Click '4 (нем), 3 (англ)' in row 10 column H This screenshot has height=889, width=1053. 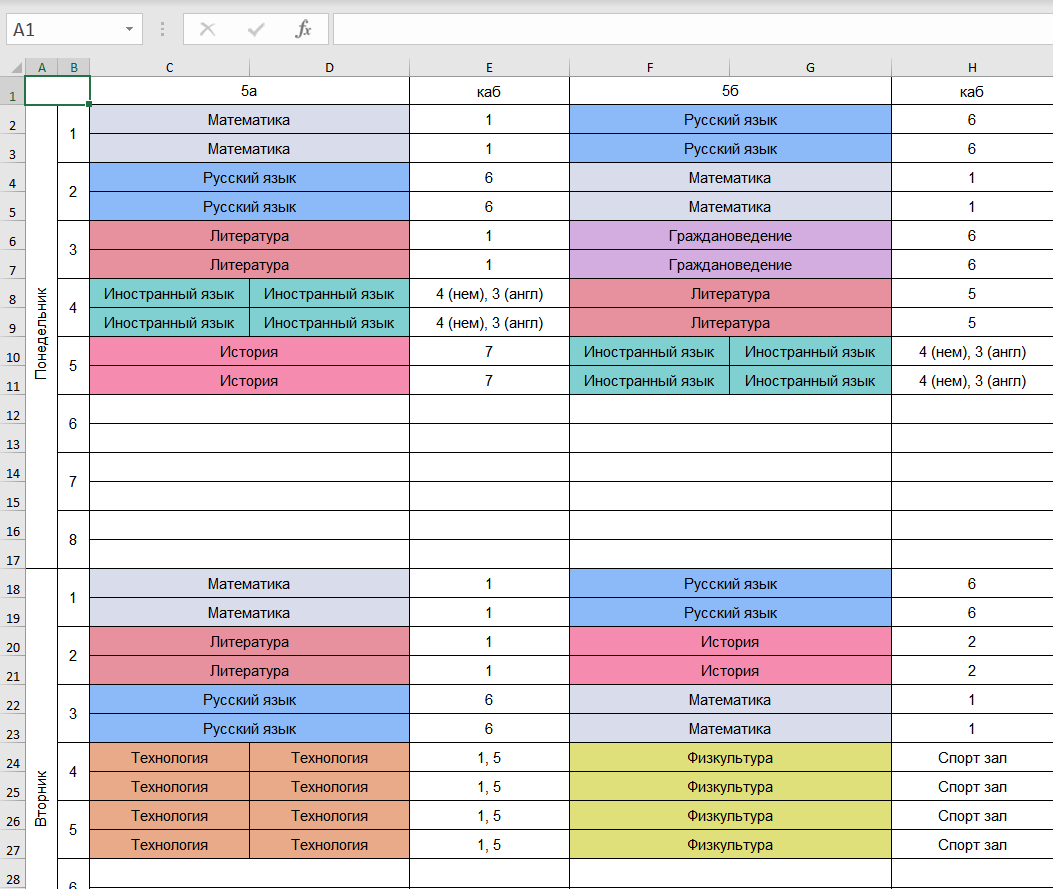click(x=972, y=352)
